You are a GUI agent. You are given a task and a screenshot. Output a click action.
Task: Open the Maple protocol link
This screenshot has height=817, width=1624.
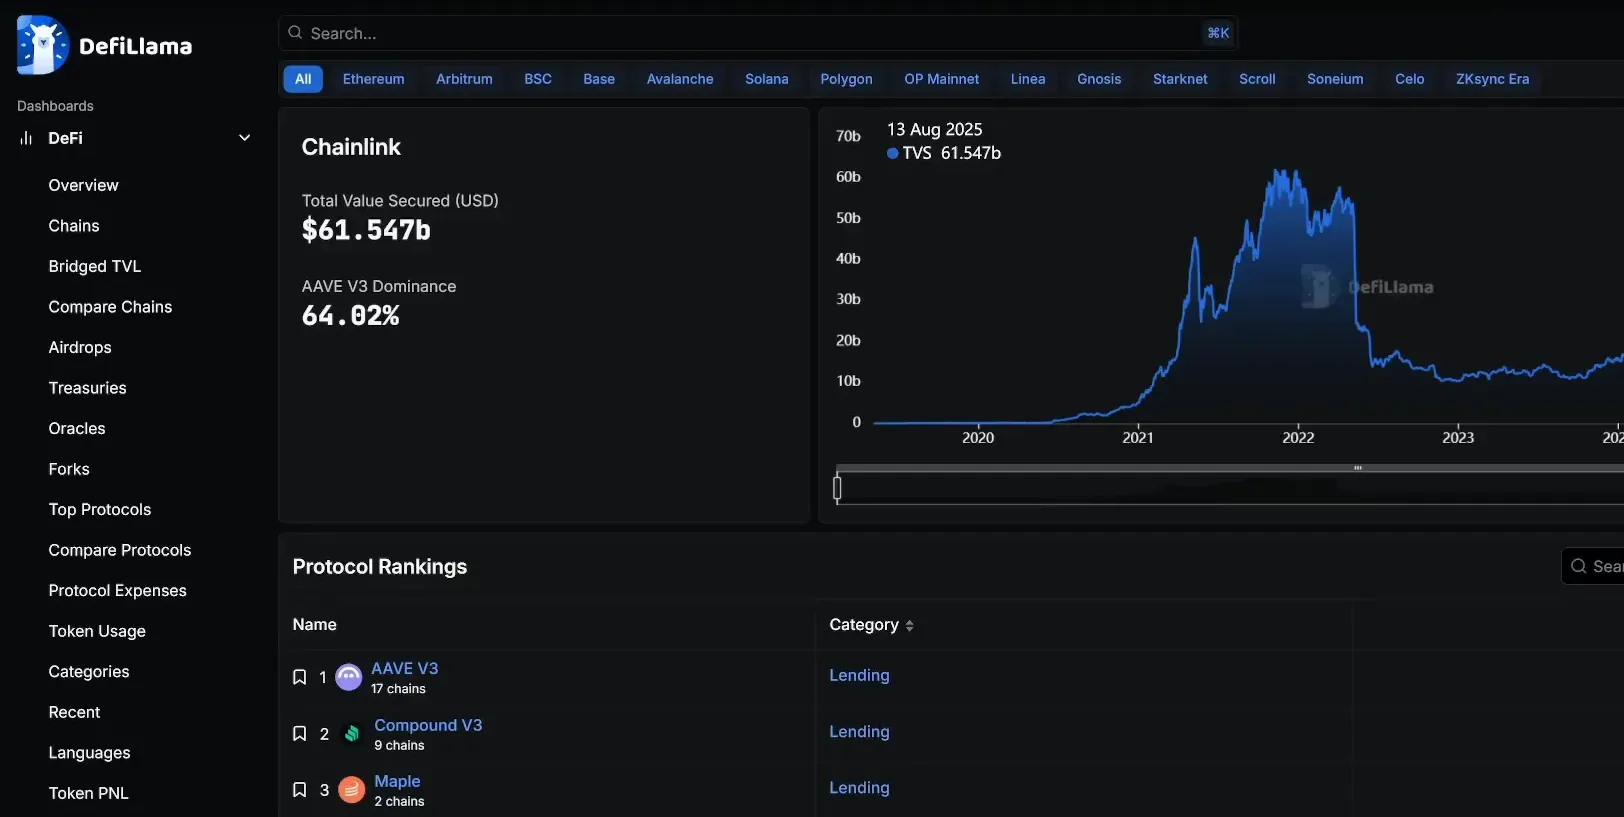(x=397, y=781)
